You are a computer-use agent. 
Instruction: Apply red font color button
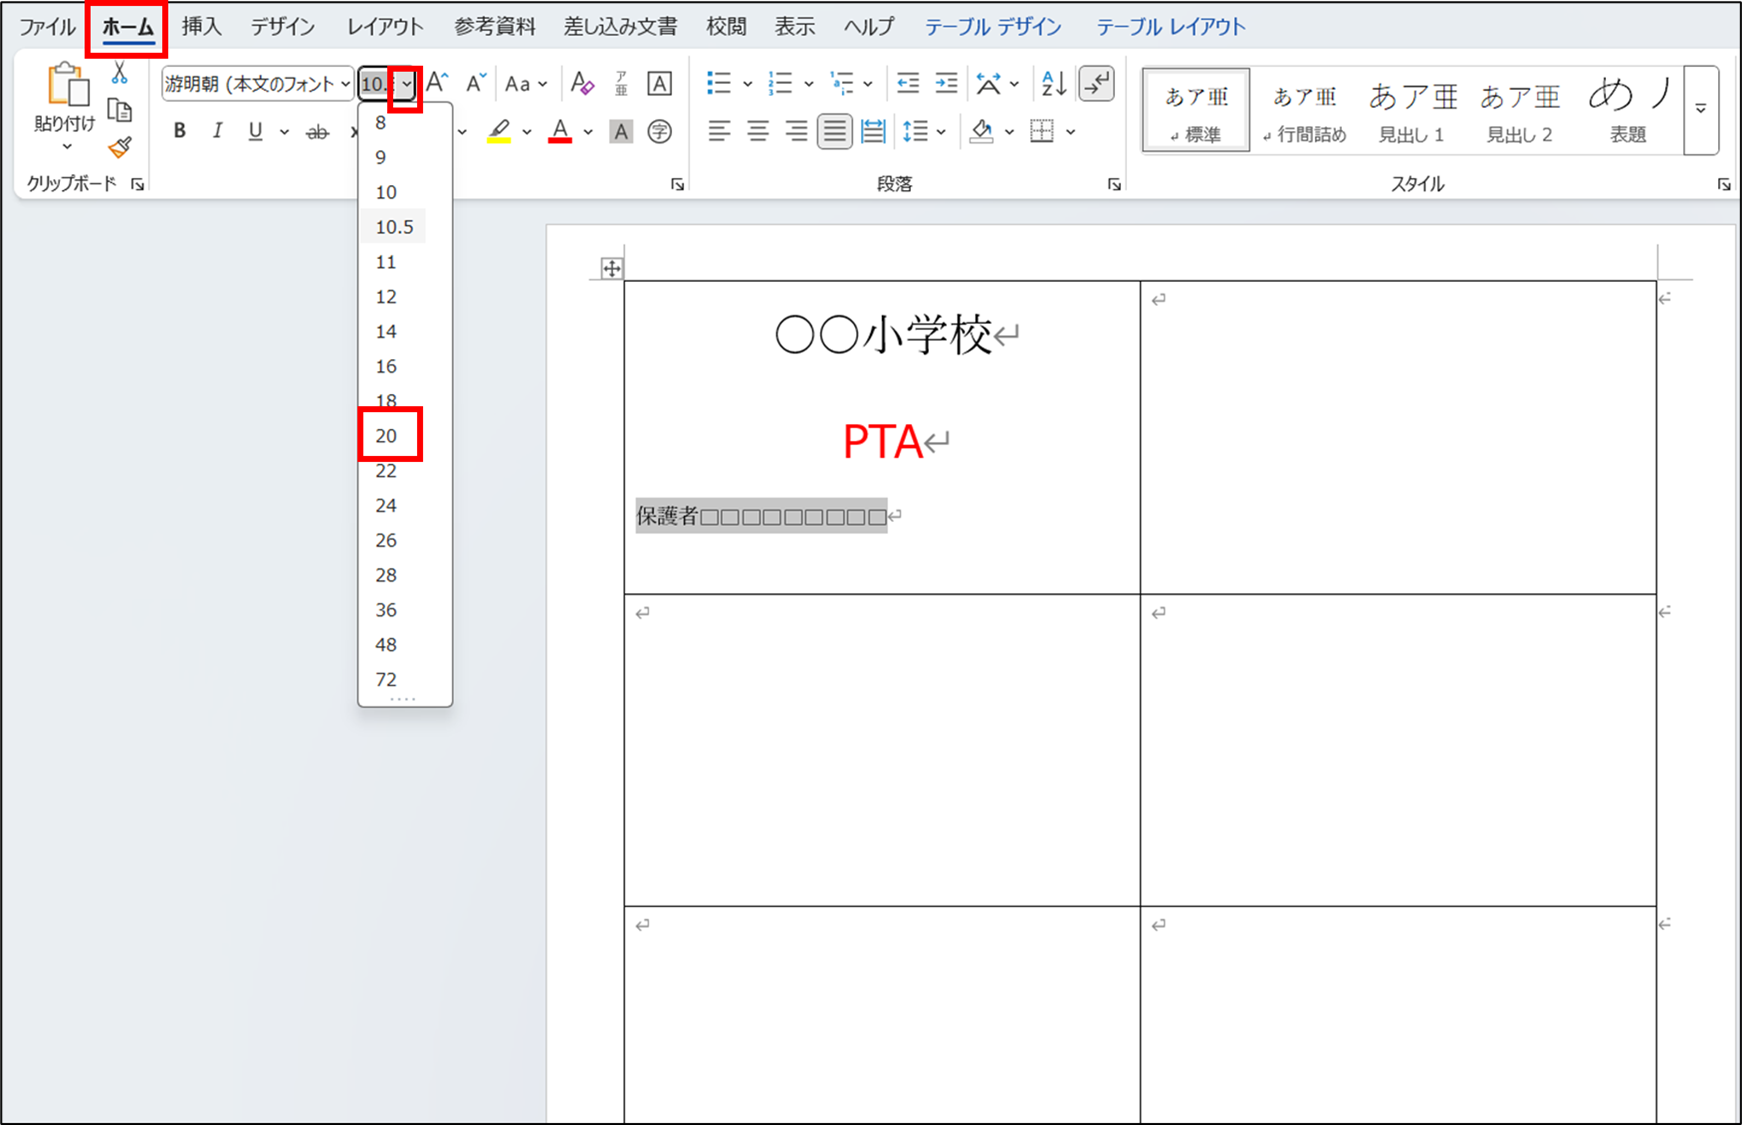(560, 131)
